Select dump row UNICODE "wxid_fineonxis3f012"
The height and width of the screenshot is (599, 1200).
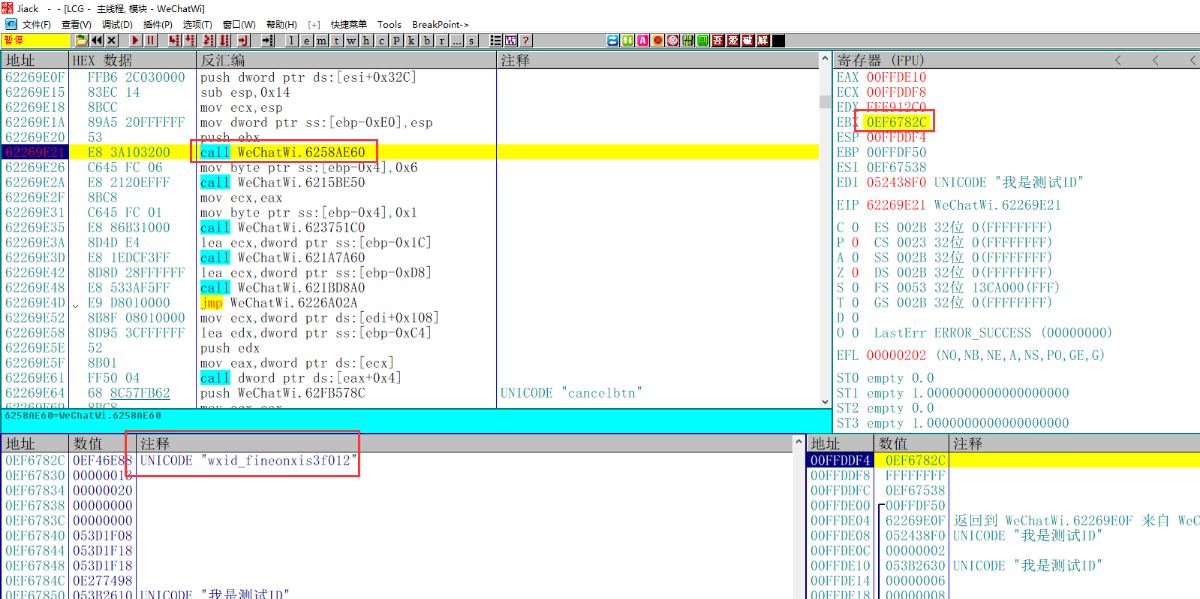coord(249,460)
